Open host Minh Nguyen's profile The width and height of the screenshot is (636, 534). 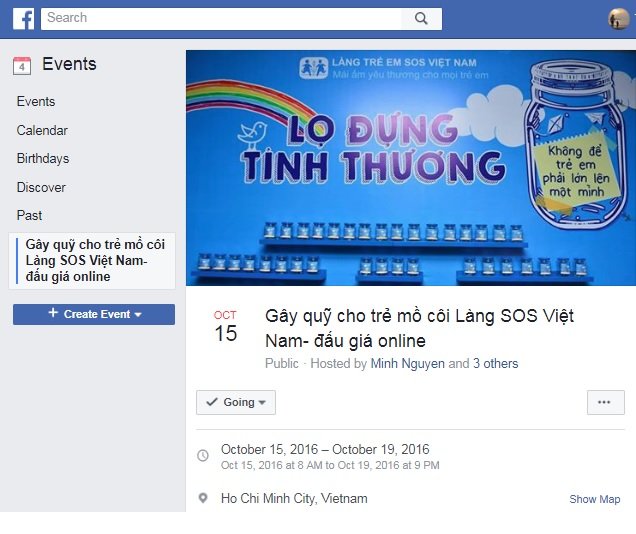[408, 363]
